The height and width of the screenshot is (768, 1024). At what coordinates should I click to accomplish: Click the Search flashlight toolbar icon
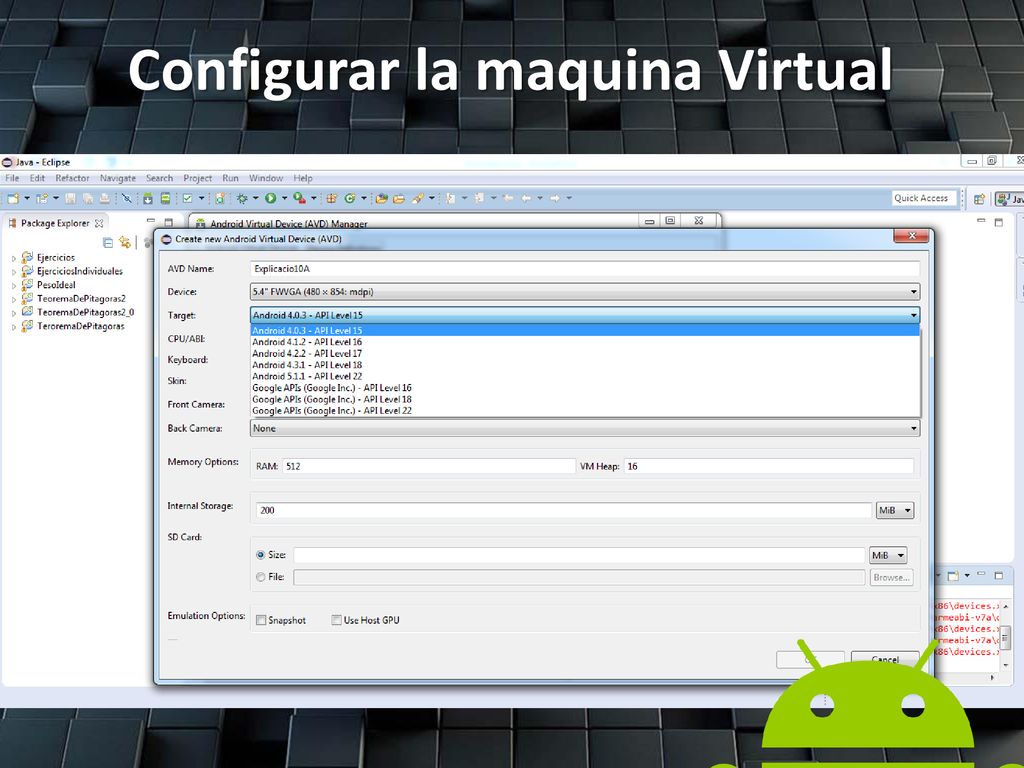click(418, 198)
